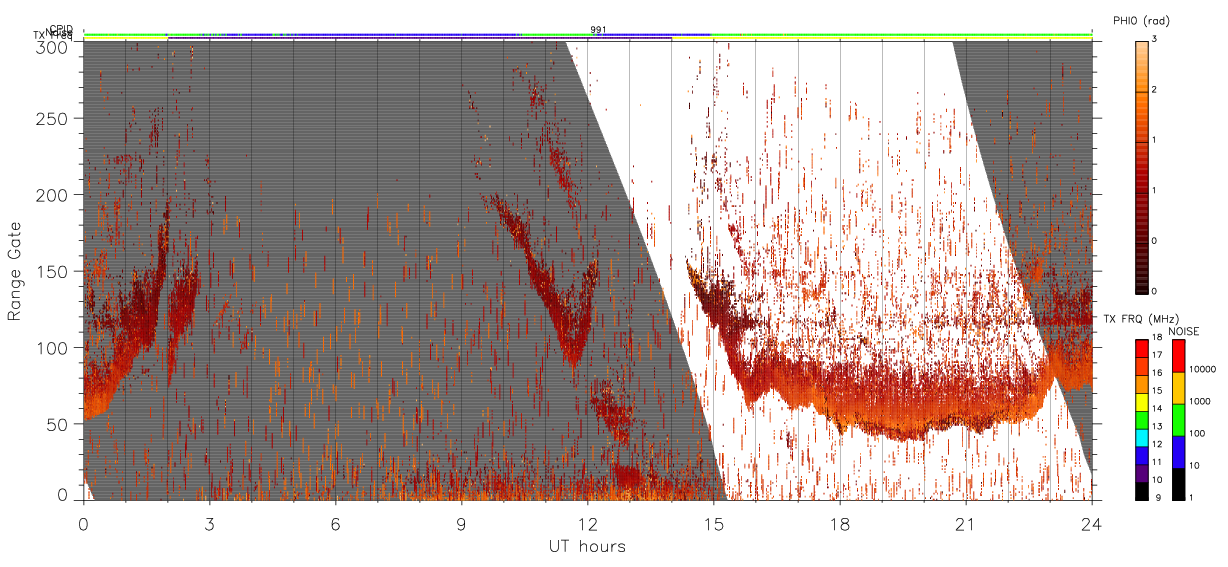Click the green 13-14 MHz TX FRQ swatch
1228x567 pixels.
[x=1142, y=420]
